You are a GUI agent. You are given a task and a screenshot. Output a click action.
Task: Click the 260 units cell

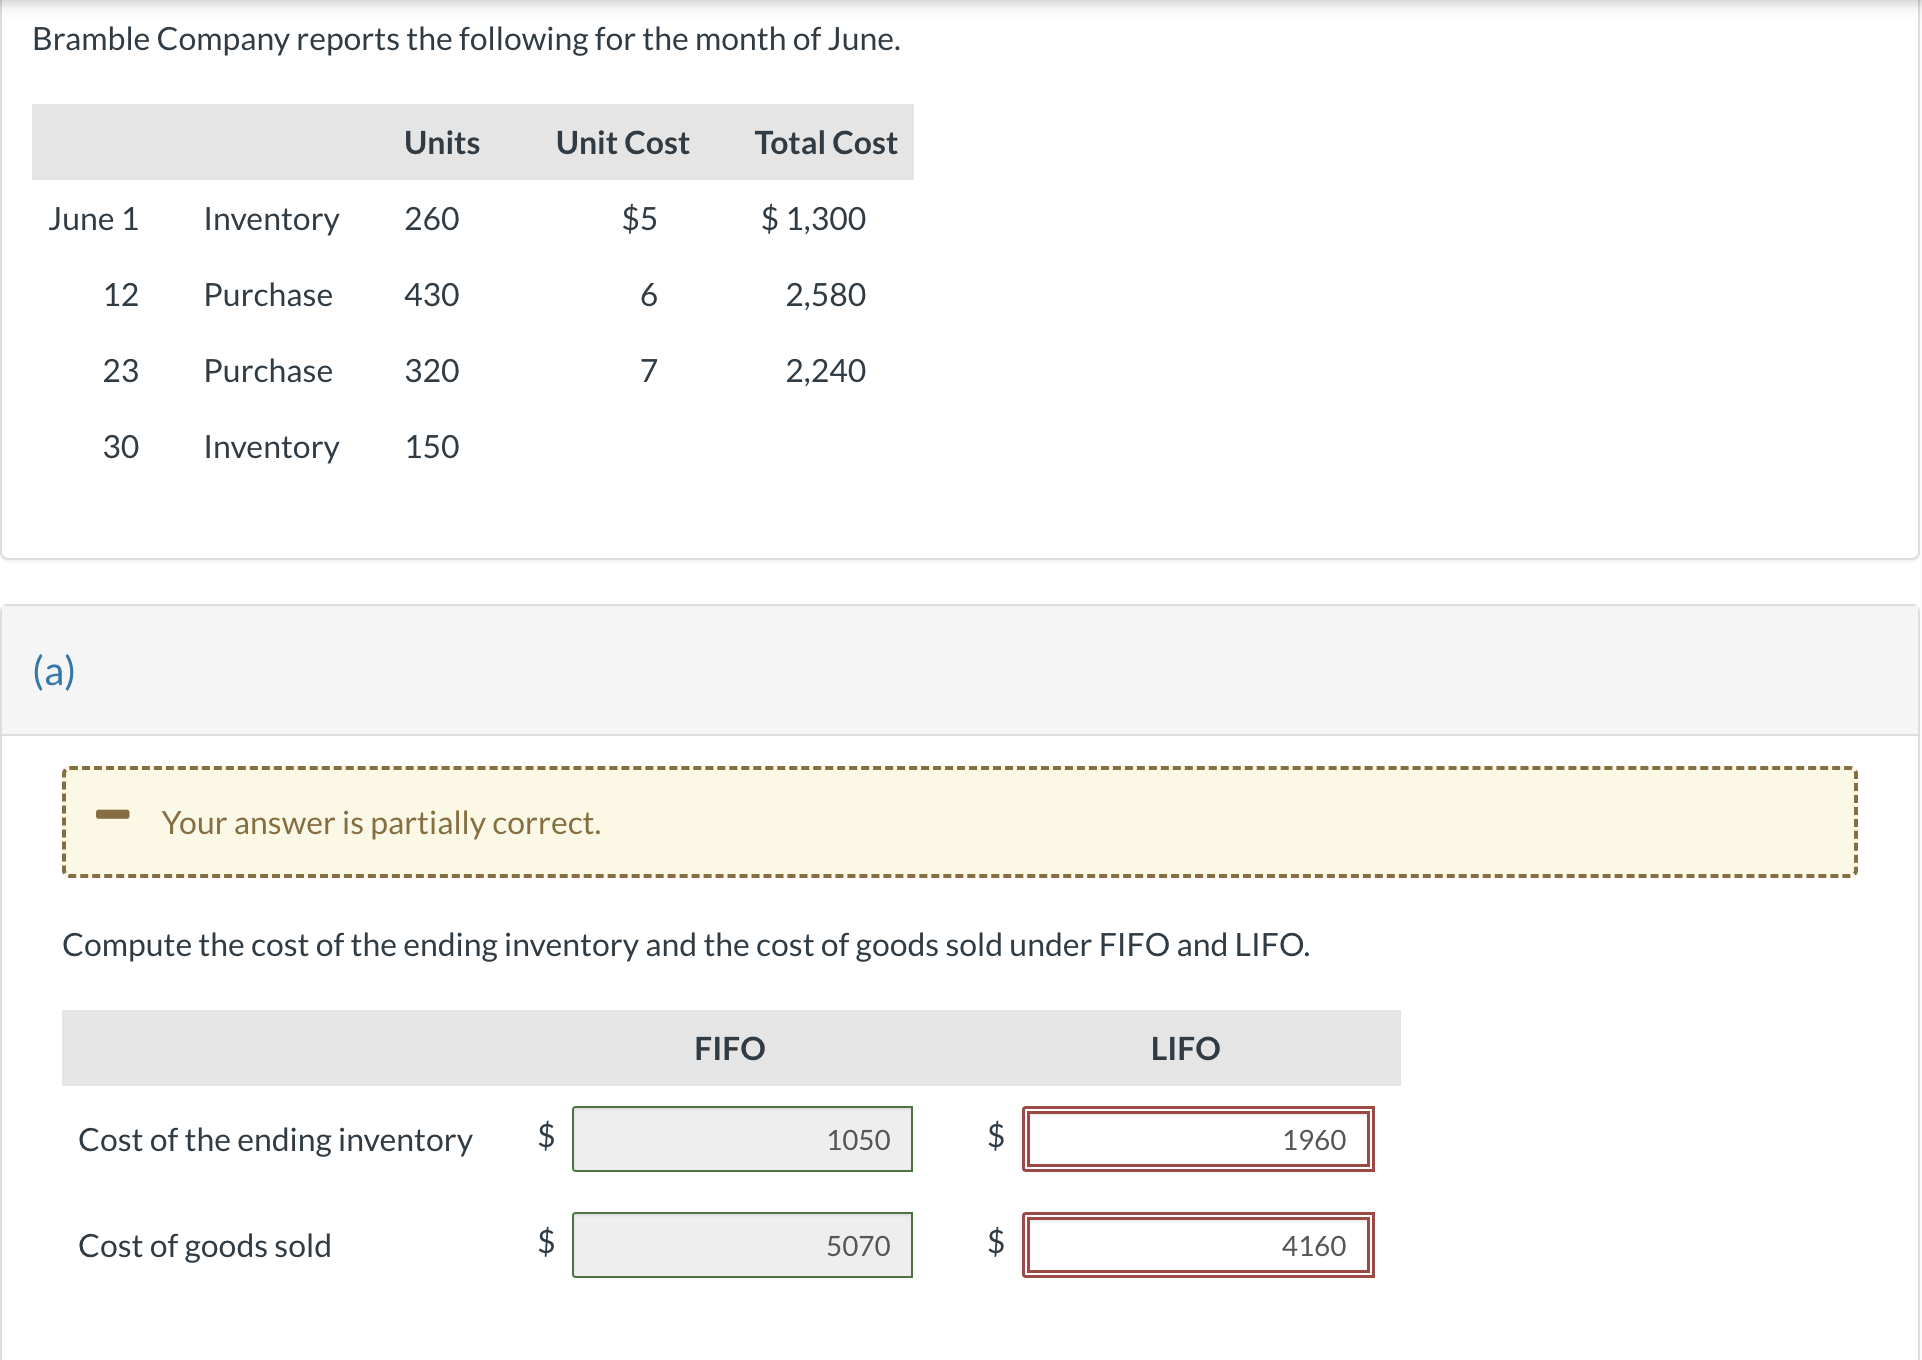coord(432,219)
